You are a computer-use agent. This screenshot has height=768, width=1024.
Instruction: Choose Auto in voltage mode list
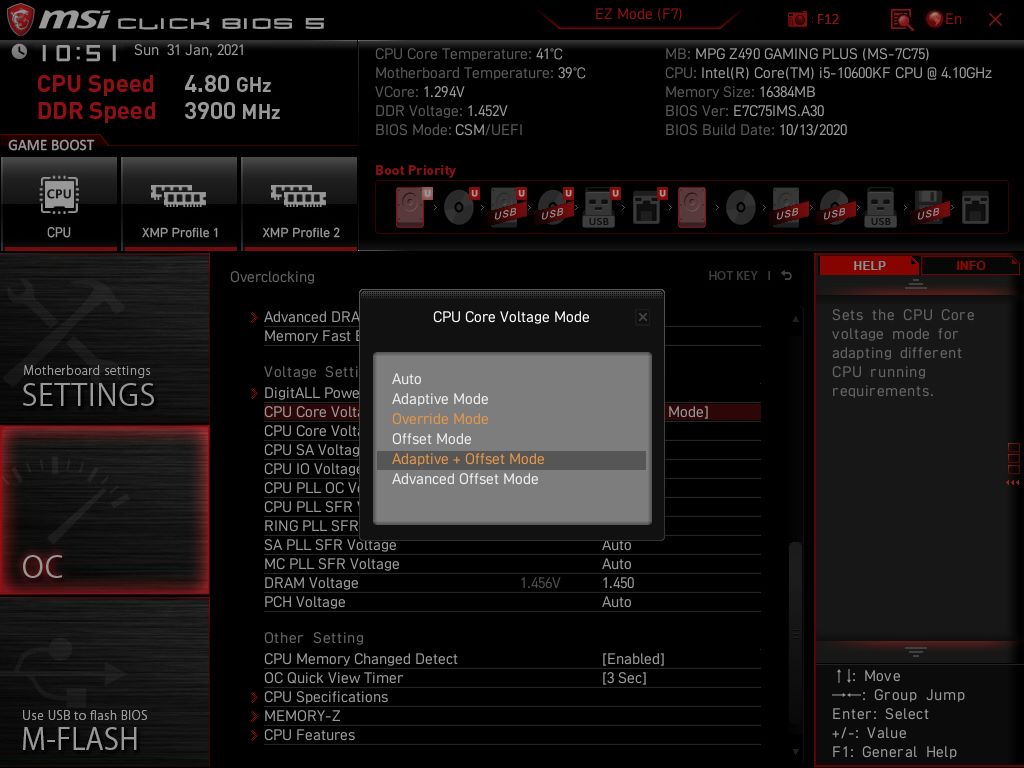(511, 379)
